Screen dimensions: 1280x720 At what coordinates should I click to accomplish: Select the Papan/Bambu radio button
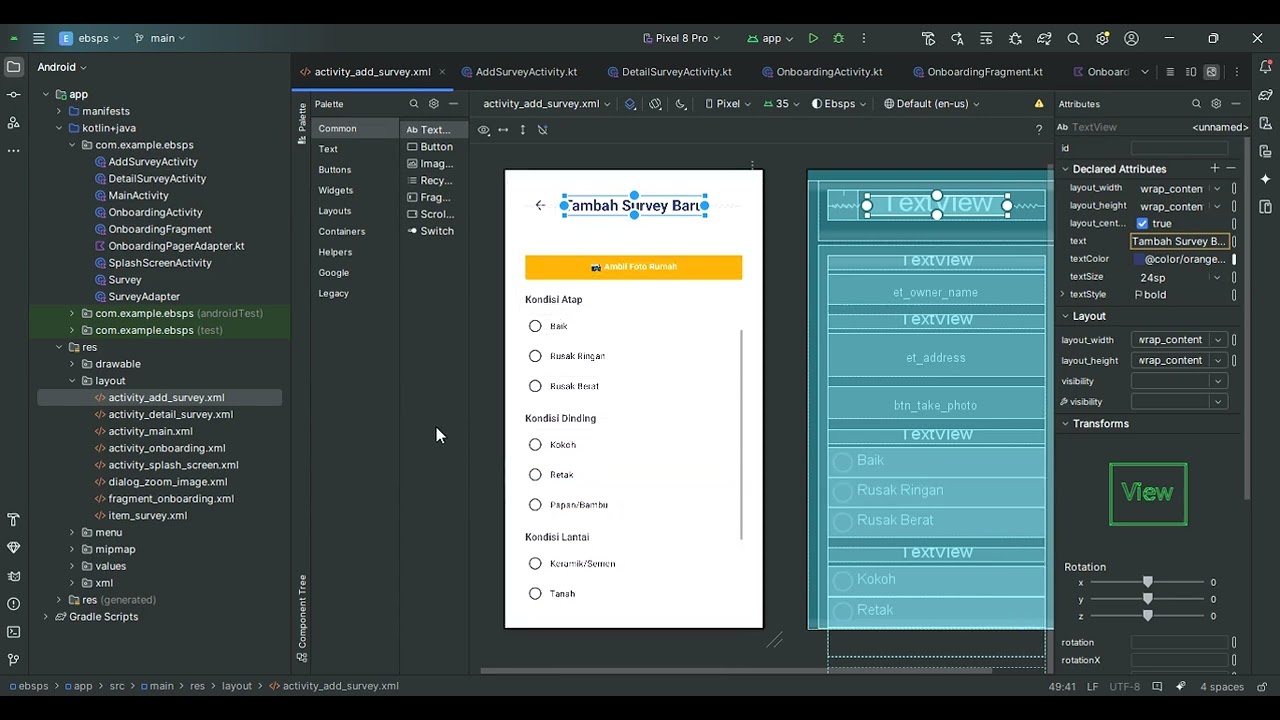pyautogui.click(x=535, y=505)
